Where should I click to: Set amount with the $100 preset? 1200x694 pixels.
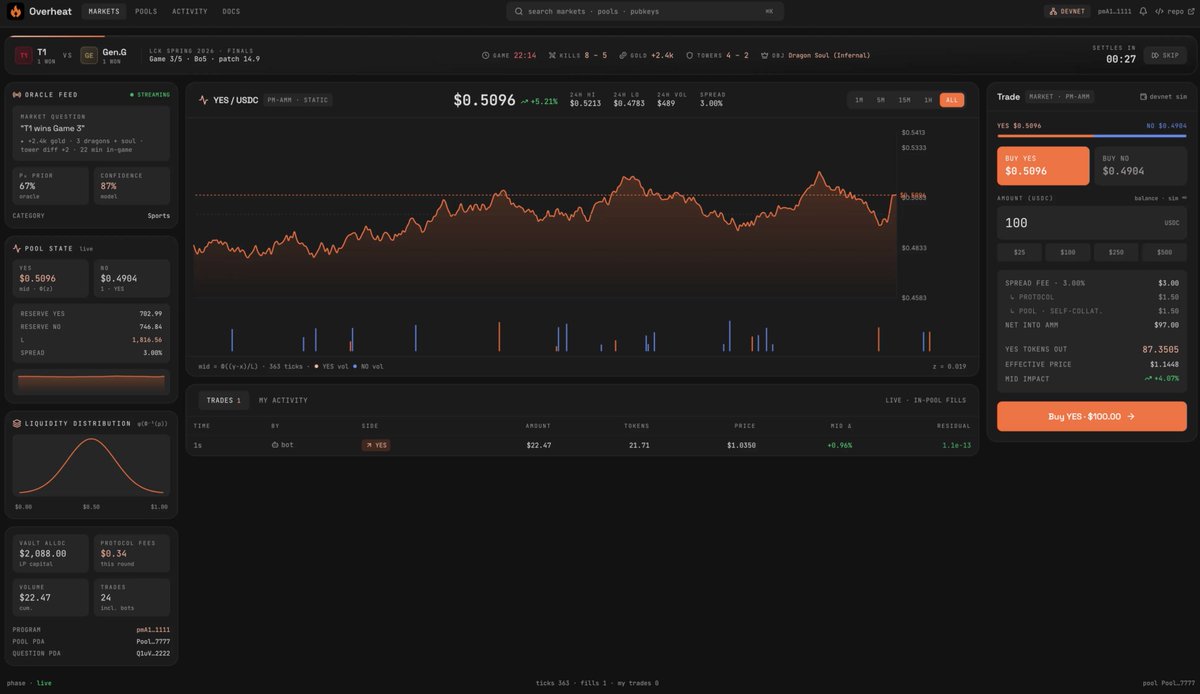[1068, 252]
